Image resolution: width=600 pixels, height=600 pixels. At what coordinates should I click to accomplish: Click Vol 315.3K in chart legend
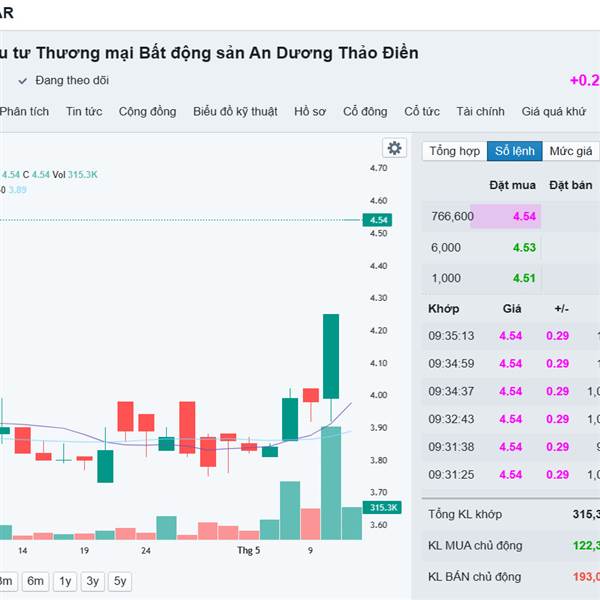point(75,174)
